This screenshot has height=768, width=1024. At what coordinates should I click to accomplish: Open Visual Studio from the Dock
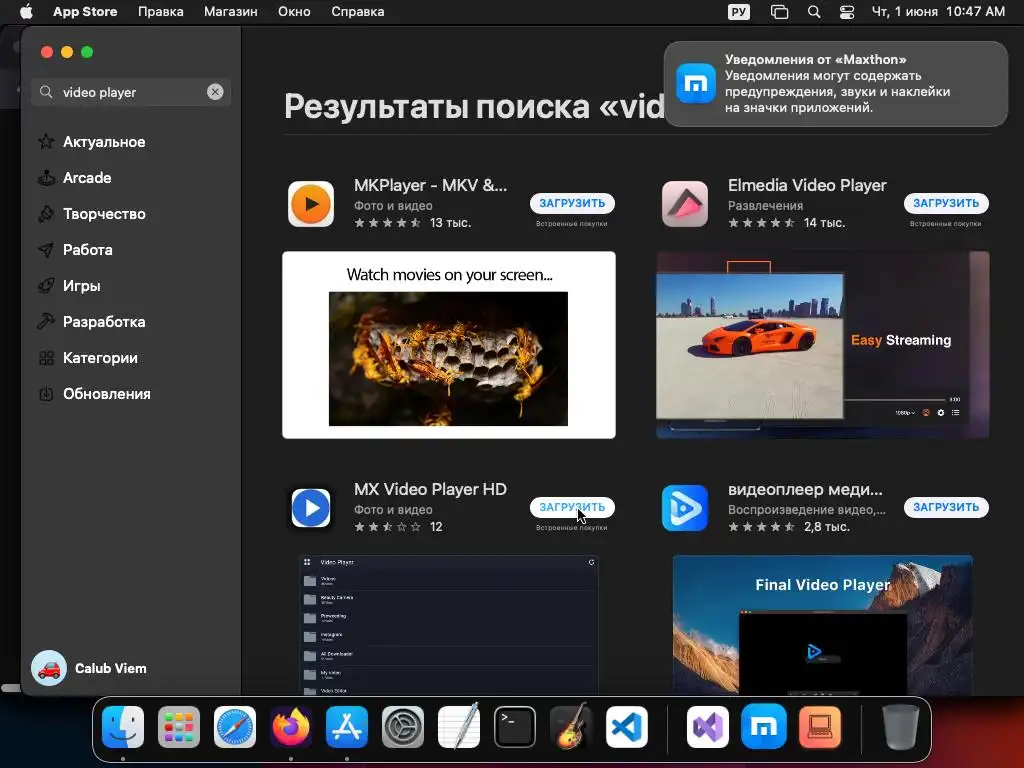(708, 727)
